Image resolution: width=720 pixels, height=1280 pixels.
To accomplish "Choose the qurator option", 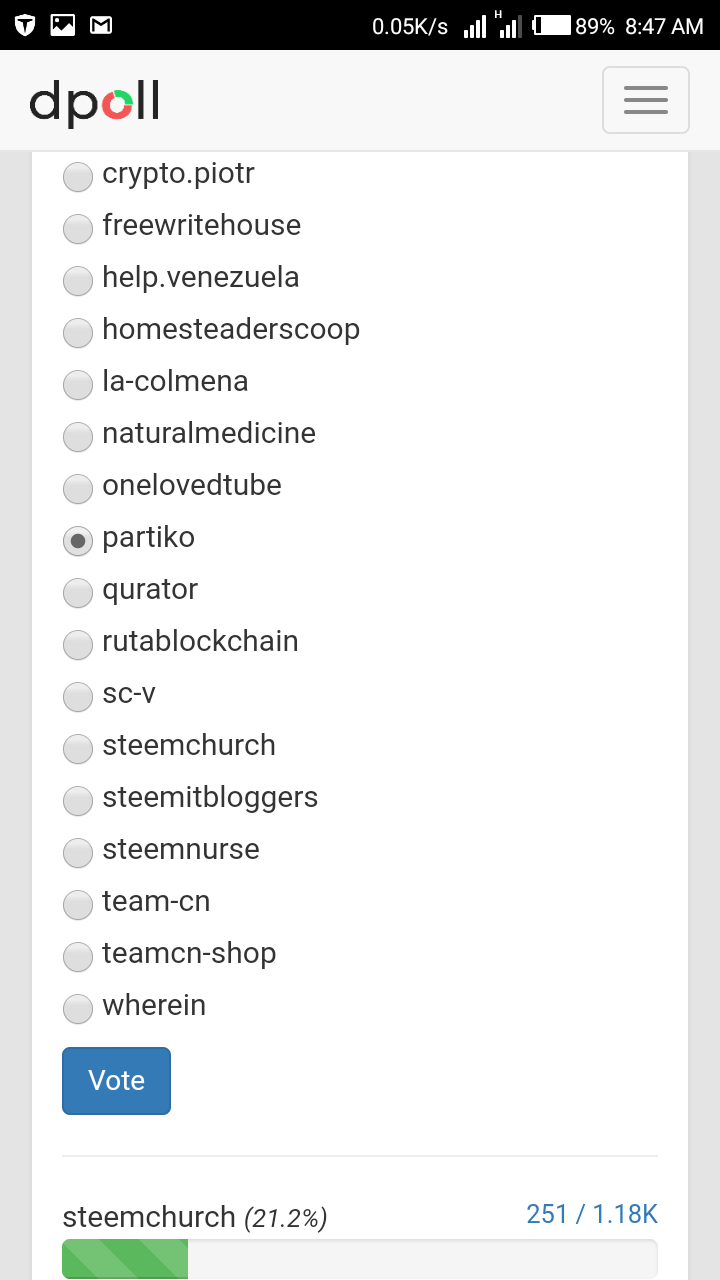I will 77,594.
